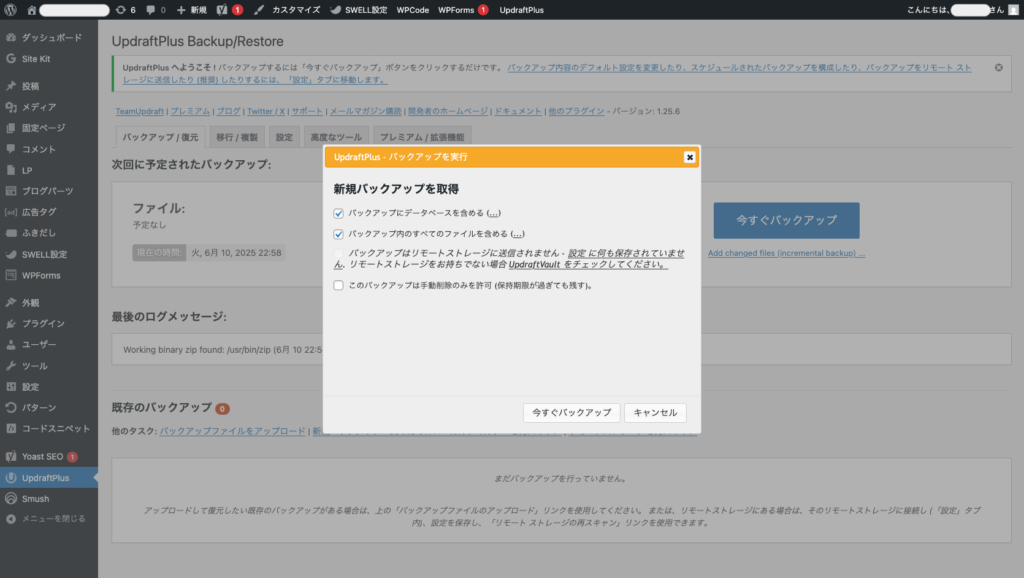The image size is (1024, 578).
Task: Expand file options (...) link in dialog
Action: tap(517, 234)
